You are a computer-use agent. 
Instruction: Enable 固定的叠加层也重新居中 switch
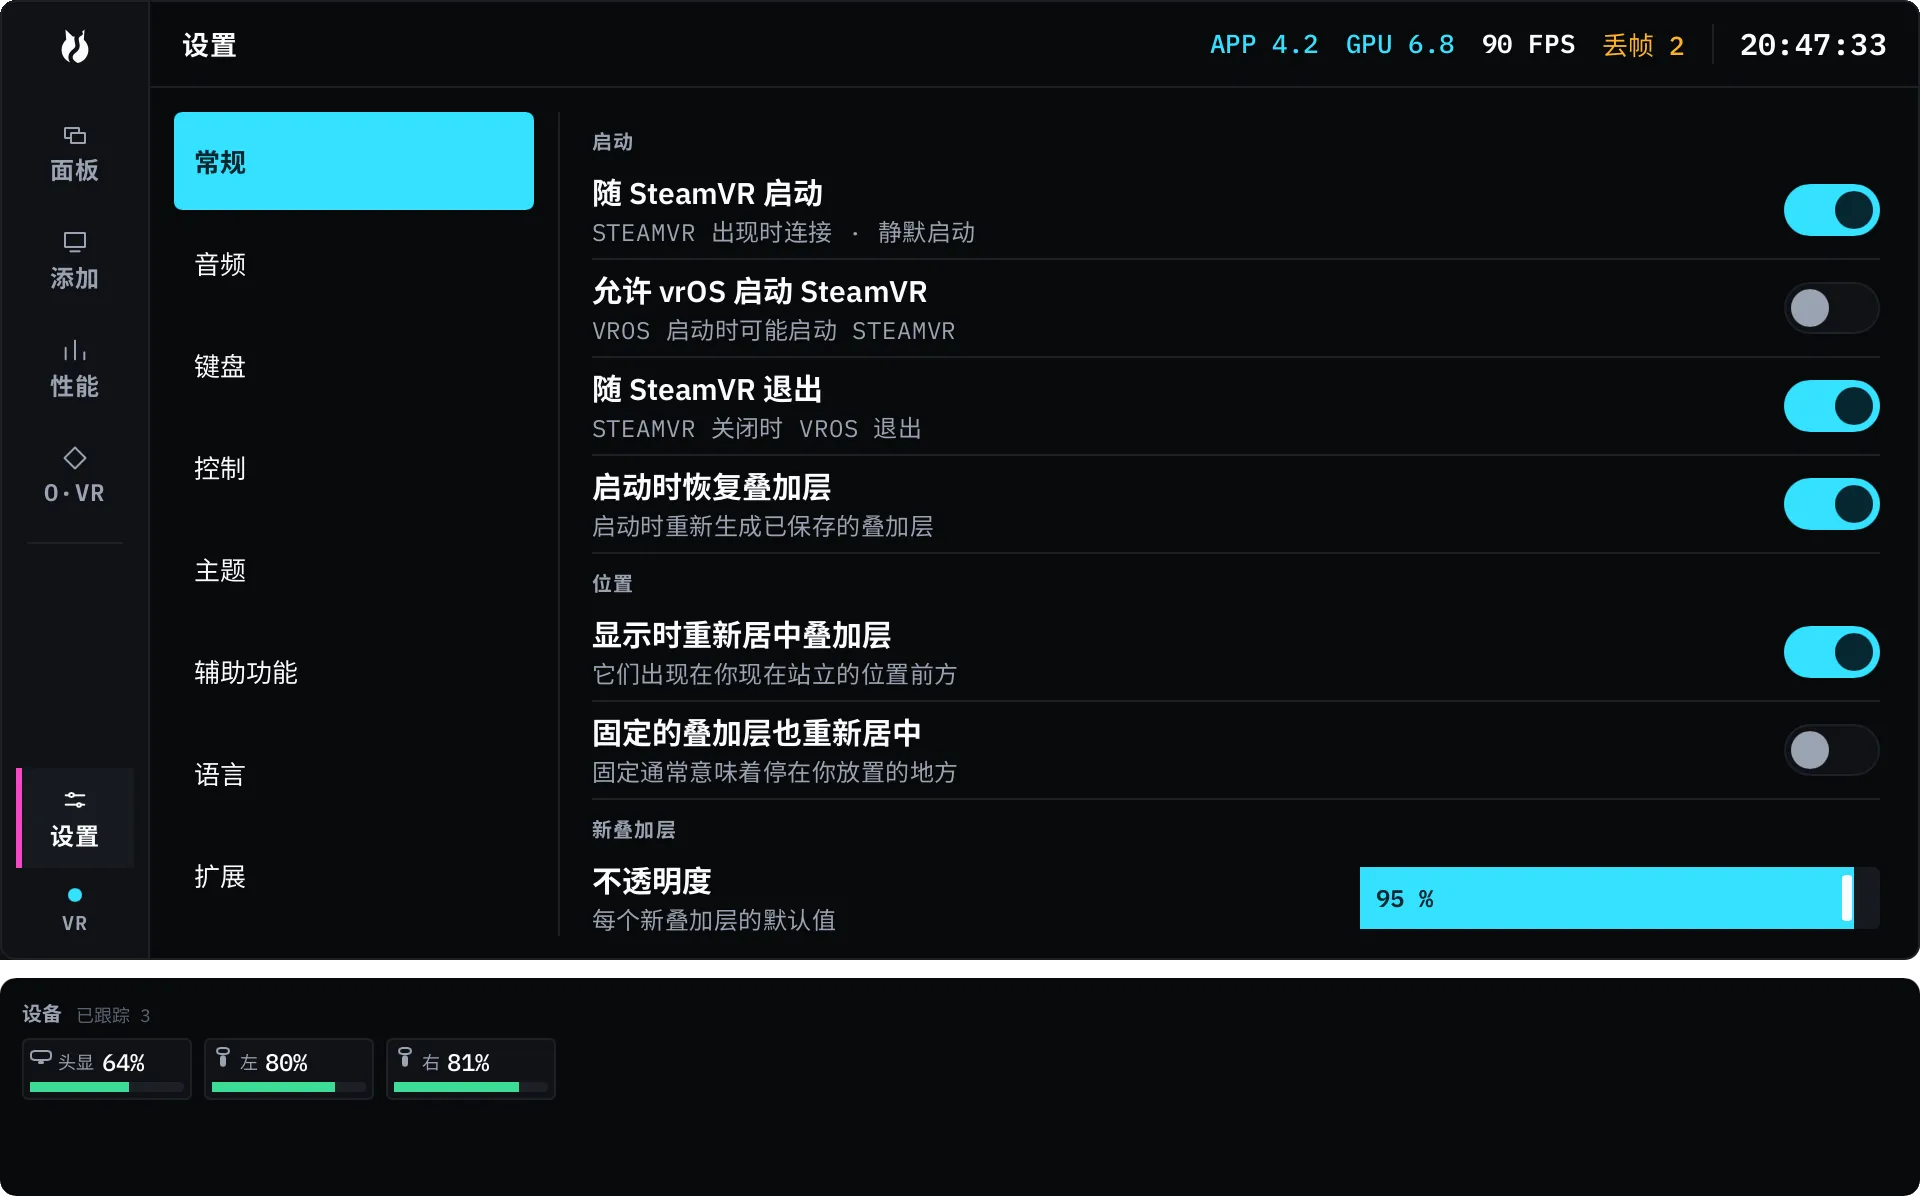point(1831,750)
